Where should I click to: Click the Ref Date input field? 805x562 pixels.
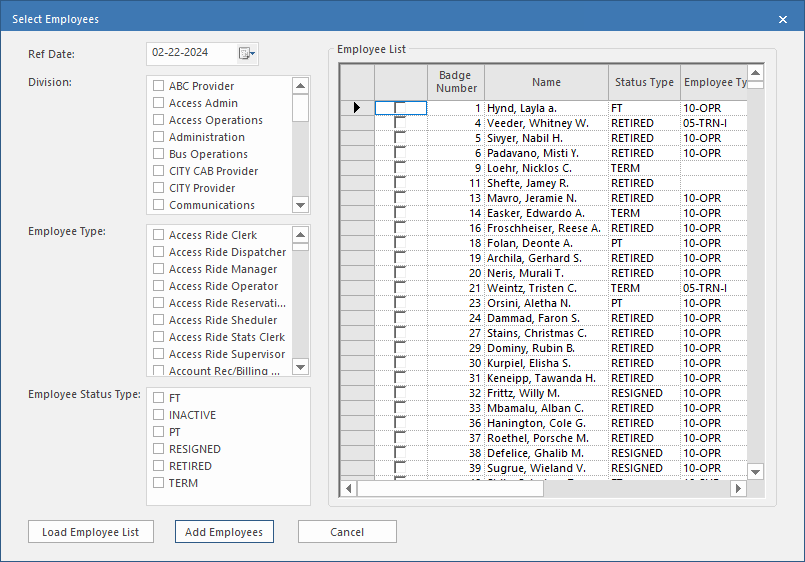click(x=190, y=53)
